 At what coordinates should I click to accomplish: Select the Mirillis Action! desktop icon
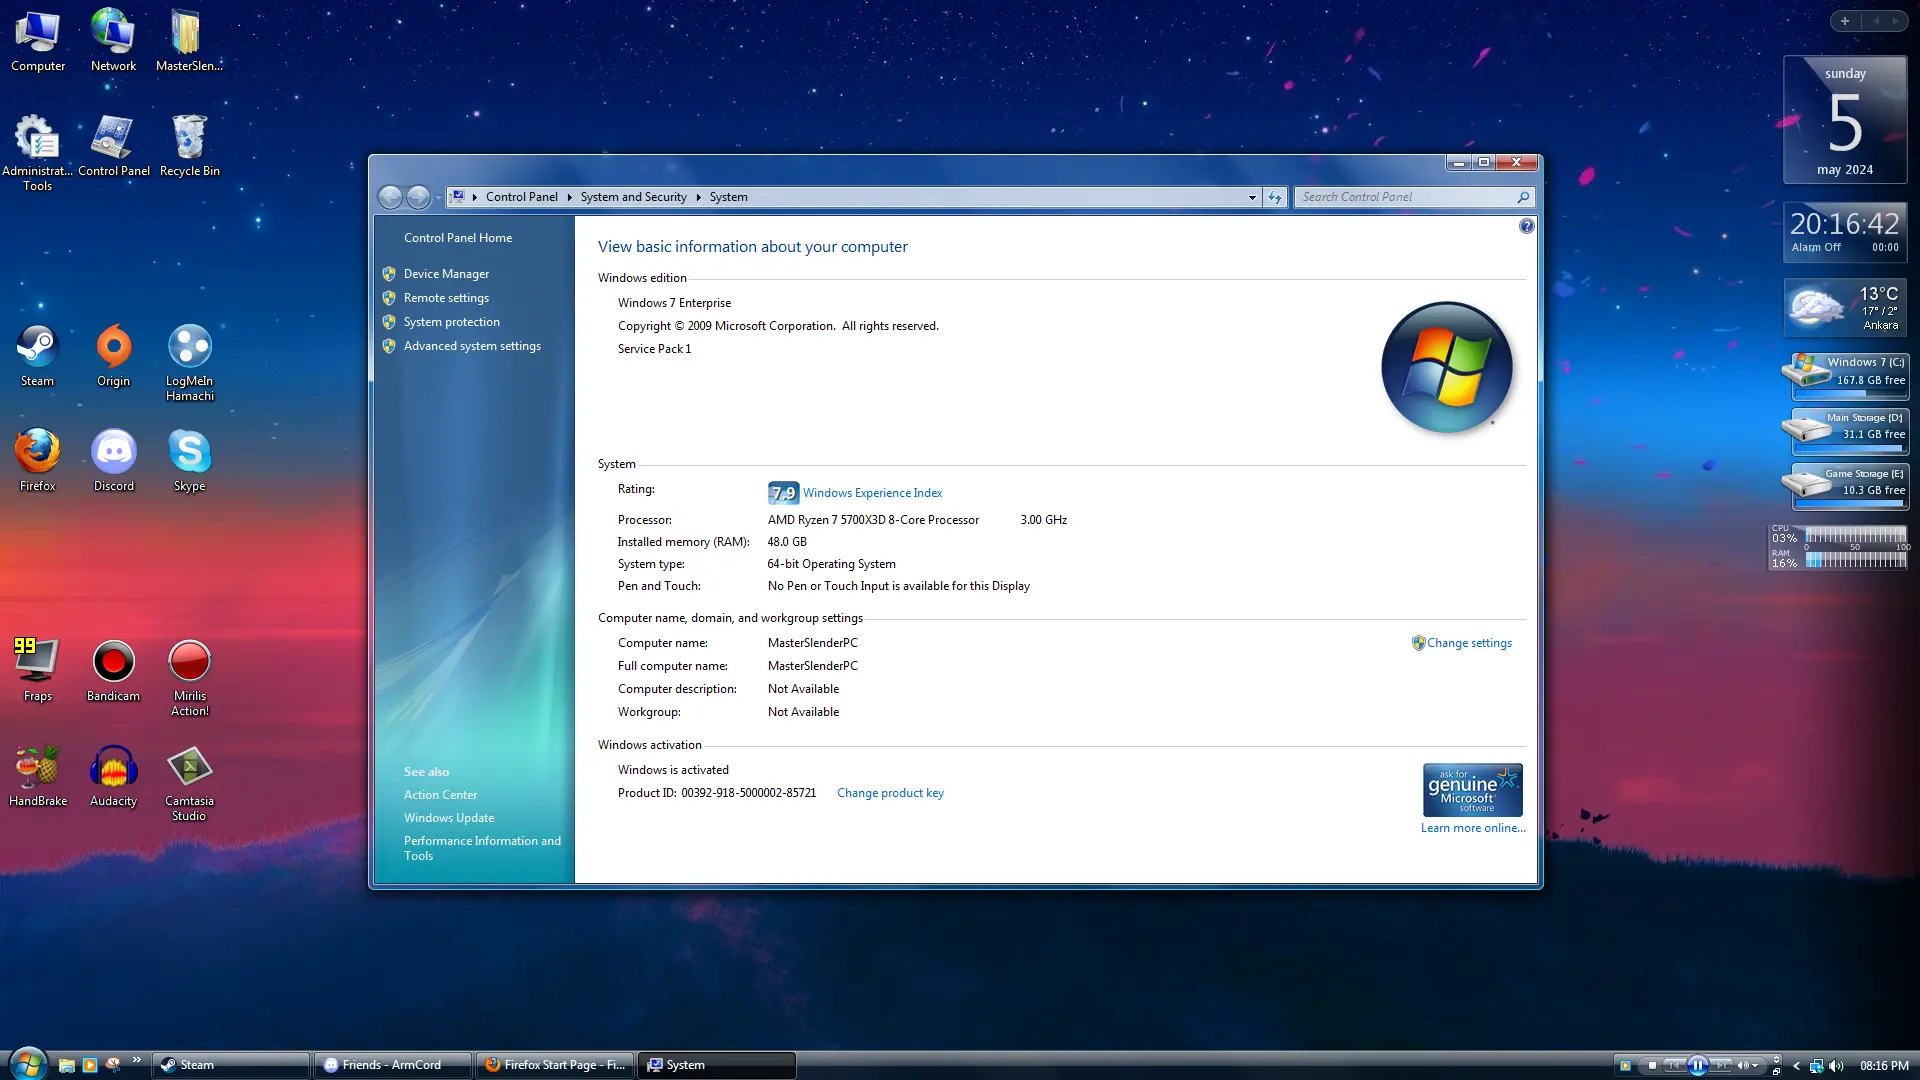click(x=190, y=677)
